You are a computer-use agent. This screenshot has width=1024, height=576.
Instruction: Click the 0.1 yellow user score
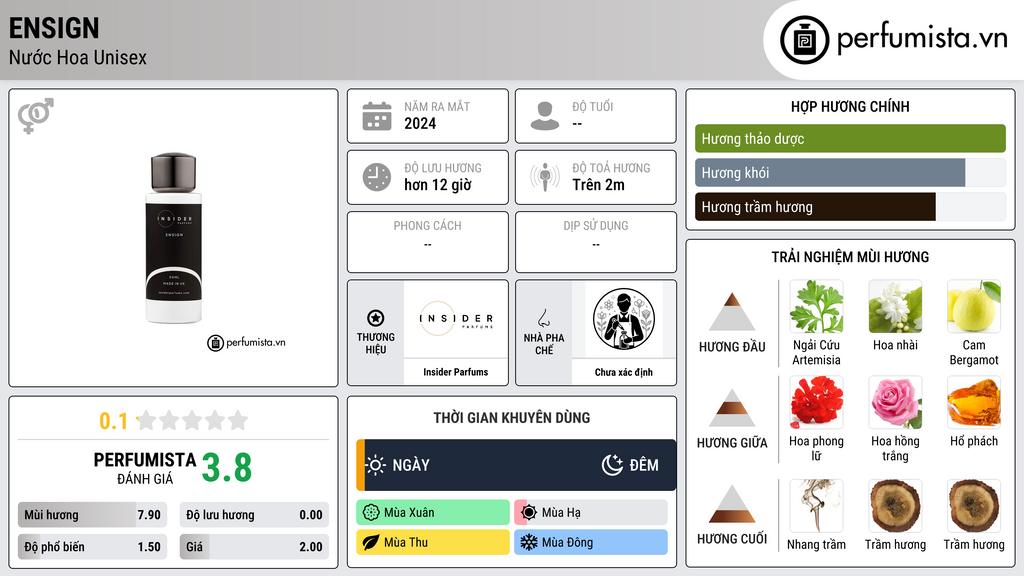pyautogui.click(x=114, y=421)
